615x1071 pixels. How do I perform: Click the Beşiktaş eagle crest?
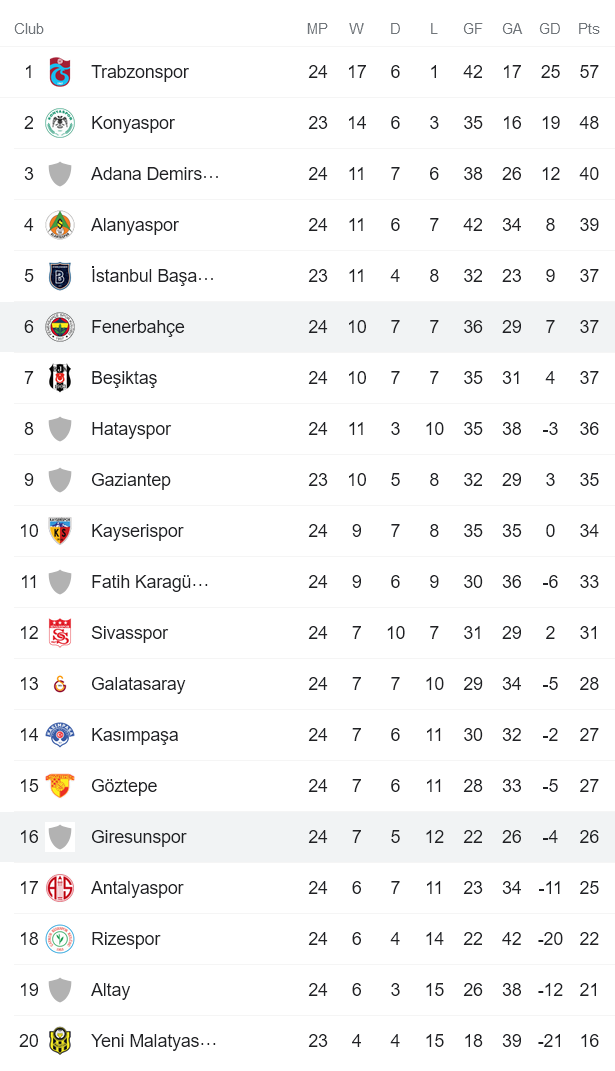(60, 377)
